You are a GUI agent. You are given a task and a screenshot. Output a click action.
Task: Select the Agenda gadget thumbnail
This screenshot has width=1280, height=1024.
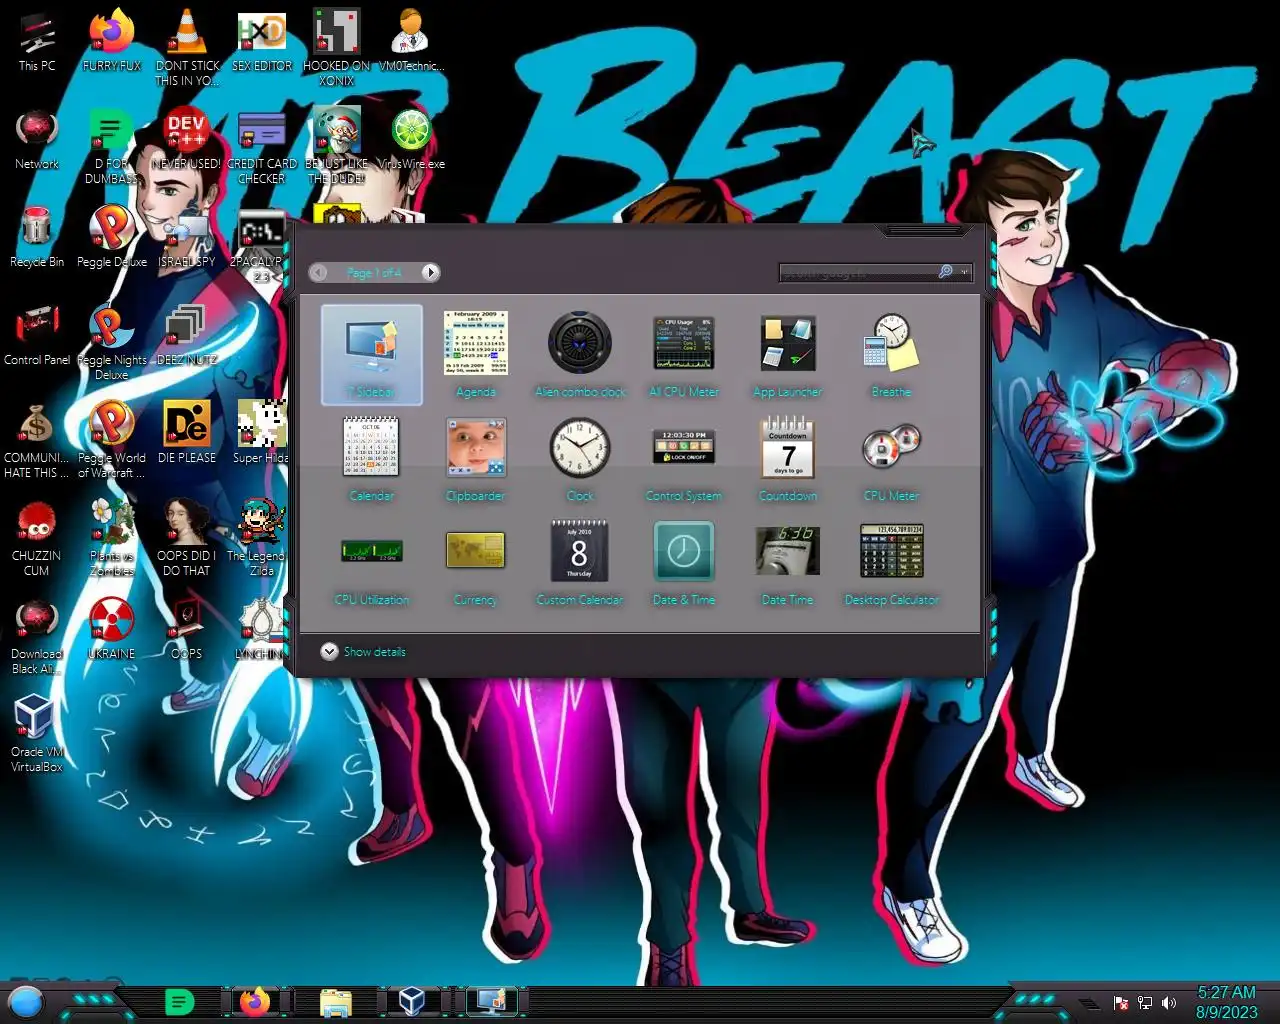click(x=476, y=343)
